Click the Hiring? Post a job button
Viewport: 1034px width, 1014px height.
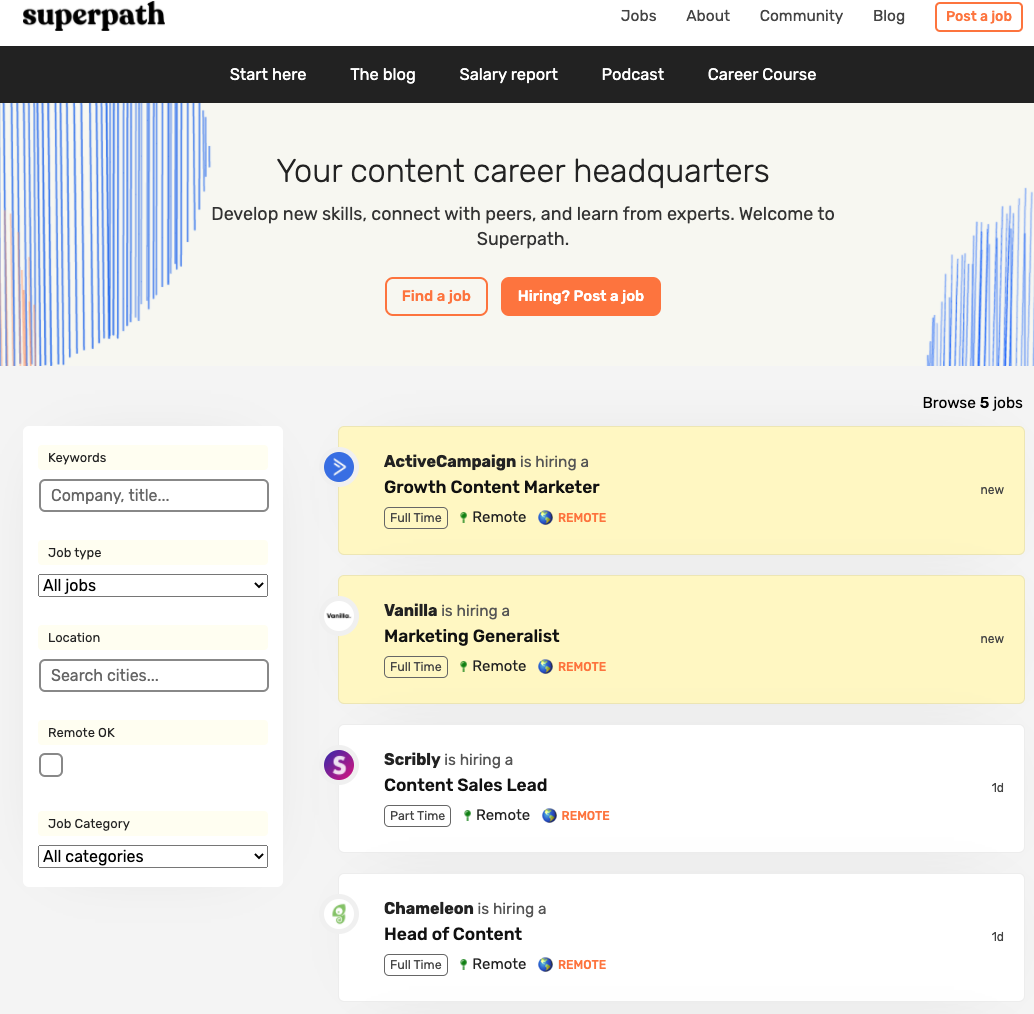[580, 296]
